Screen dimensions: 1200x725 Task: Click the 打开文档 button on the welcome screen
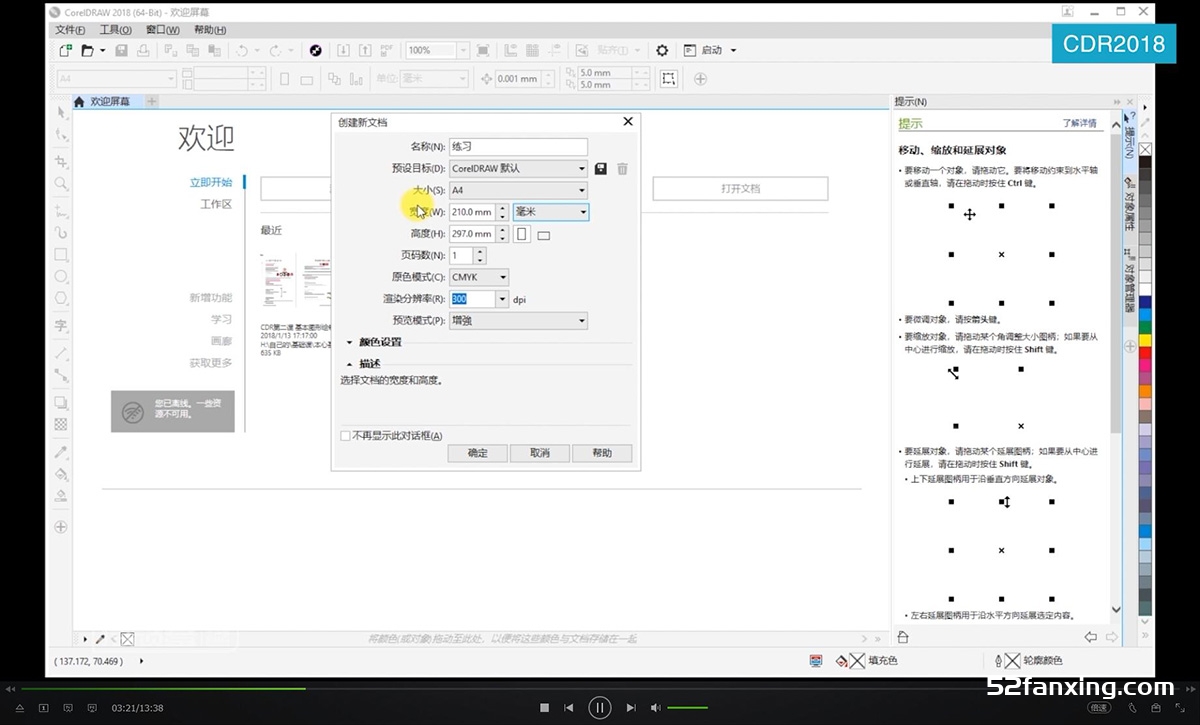(740, 189)
